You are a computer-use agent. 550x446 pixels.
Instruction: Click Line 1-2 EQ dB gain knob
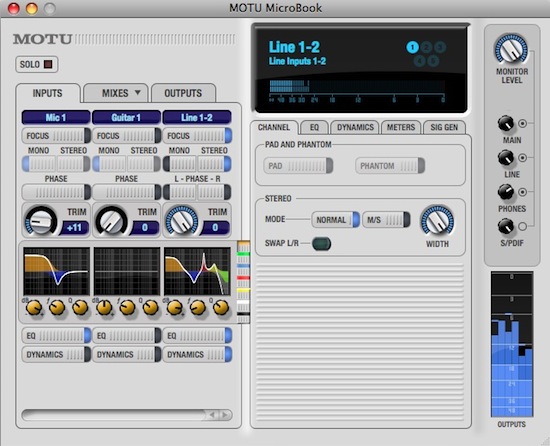(x=174, y=308)
